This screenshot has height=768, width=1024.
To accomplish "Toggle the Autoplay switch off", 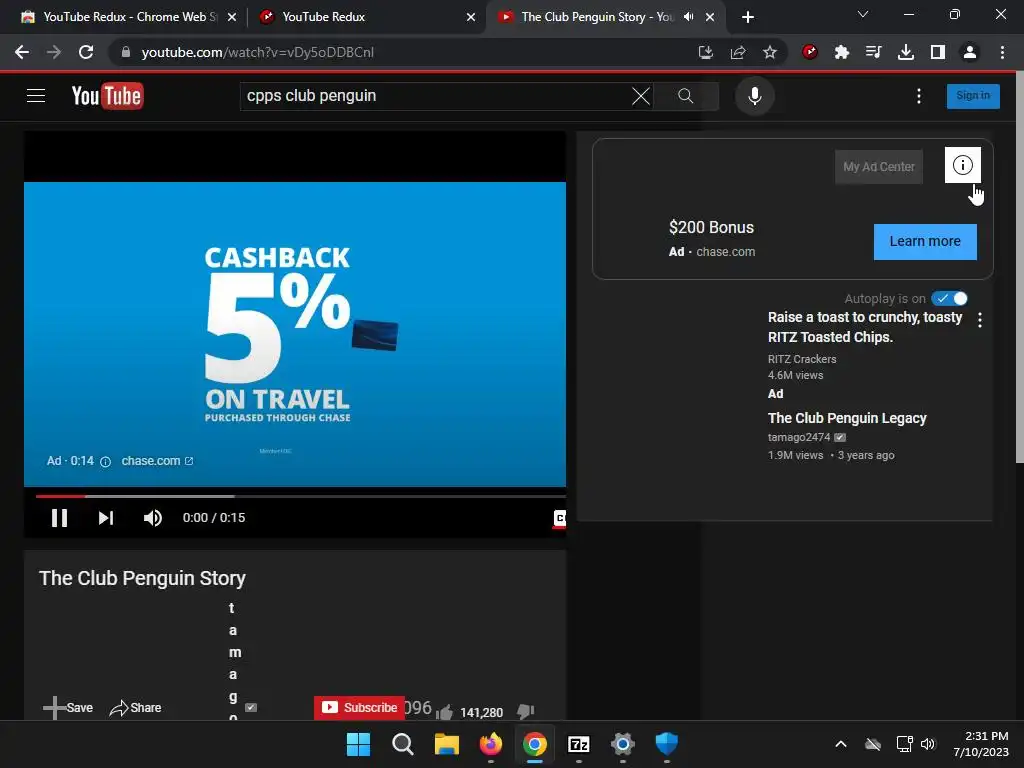I will [x=949, y=298].
